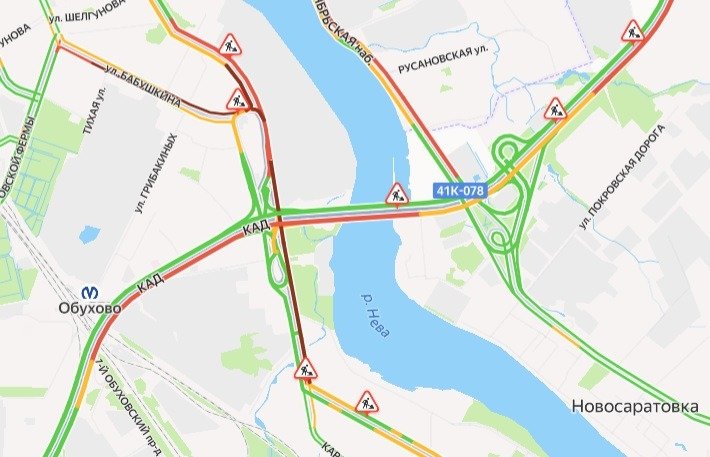The height and width of the screenshot is (457, 710).
Task: Click the roadworks sign on the КАД bridge
Action: (397, 195)
